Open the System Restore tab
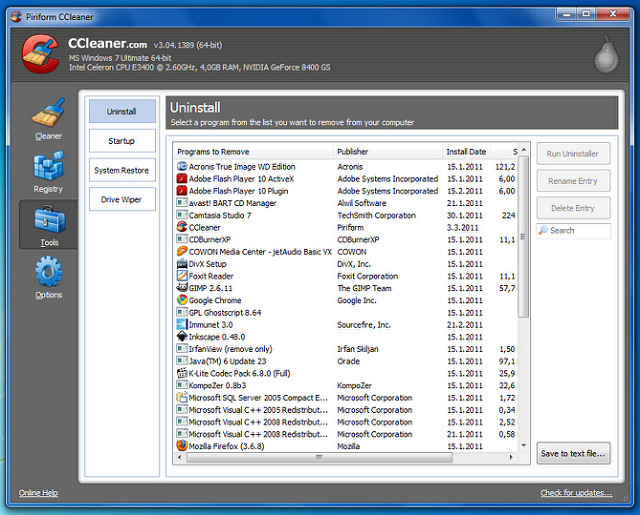This screenshot has width=640, height=515. click(122, 170)
